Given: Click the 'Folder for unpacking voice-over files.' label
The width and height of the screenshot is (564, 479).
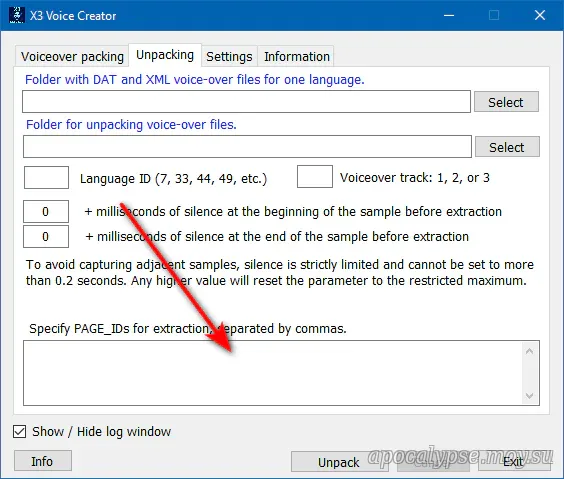Looking at the screenshot, I should (x=131, y=125).
